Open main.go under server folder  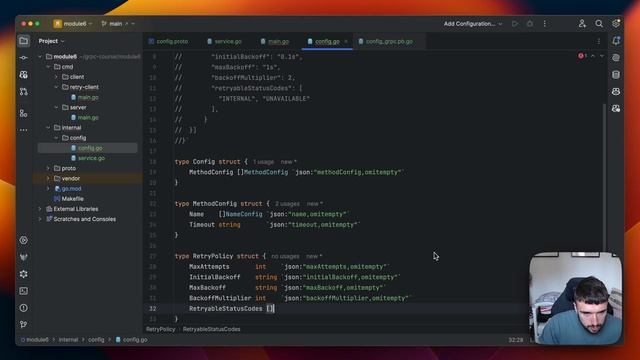point(88,118)
